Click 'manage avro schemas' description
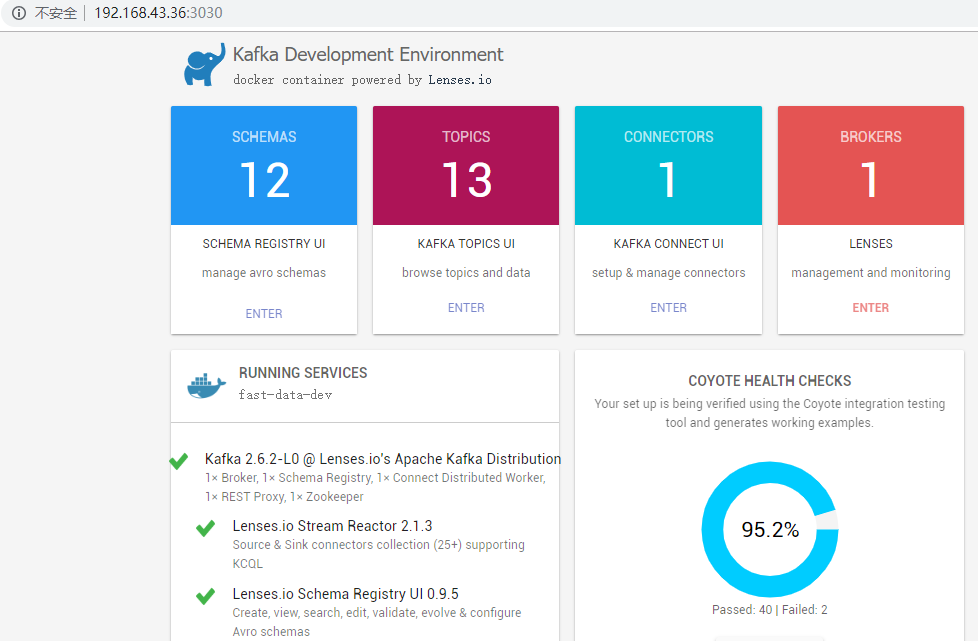This screenshot has height=641, width=978. click(x=264, y=272)
